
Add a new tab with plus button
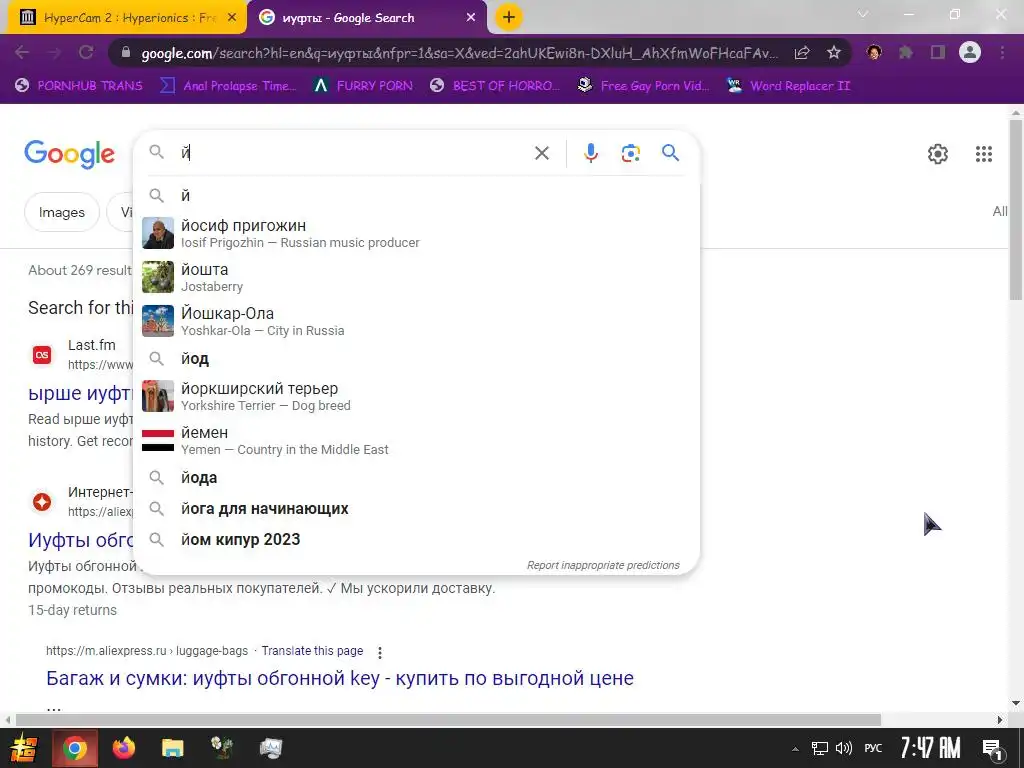[509, 18]
